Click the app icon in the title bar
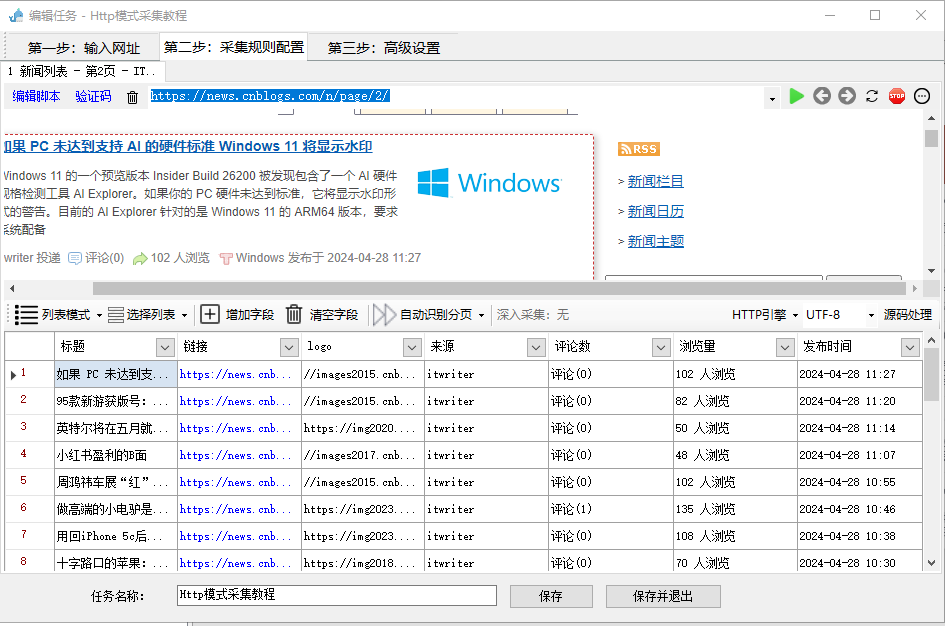Screen dimensions: 945x626 click(16, 16)
